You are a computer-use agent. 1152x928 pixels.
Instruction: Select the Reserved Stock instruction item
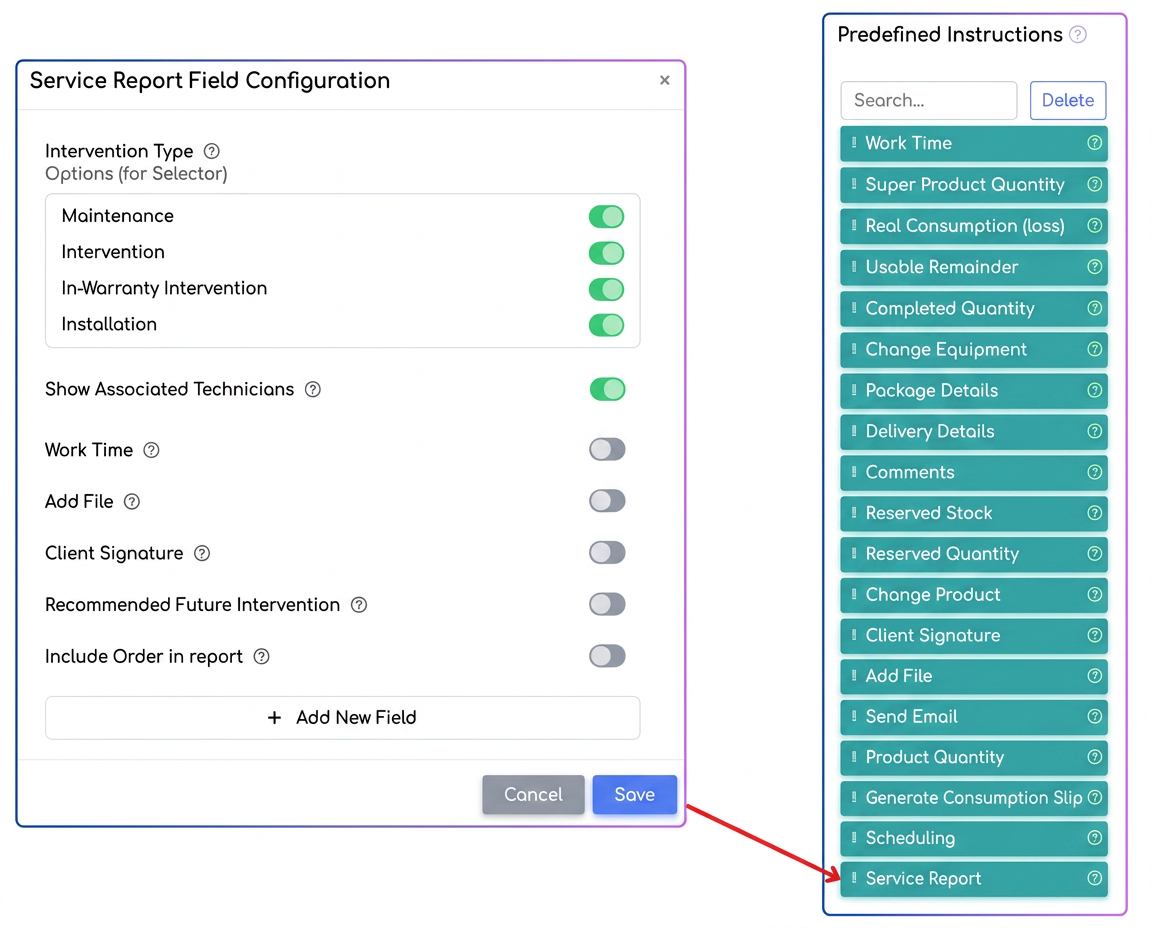[x=973, y=513]
